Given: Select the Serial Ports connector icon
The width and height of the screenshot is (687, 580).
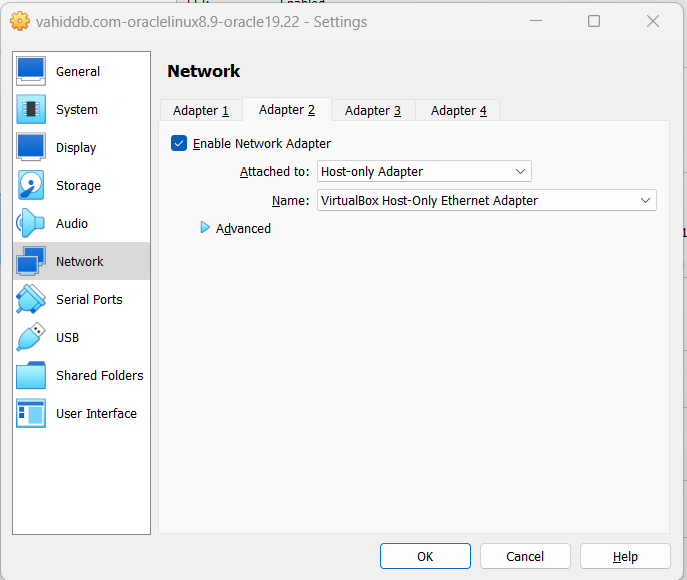Looking at the screenshot, I should click(x=31, y=299).
